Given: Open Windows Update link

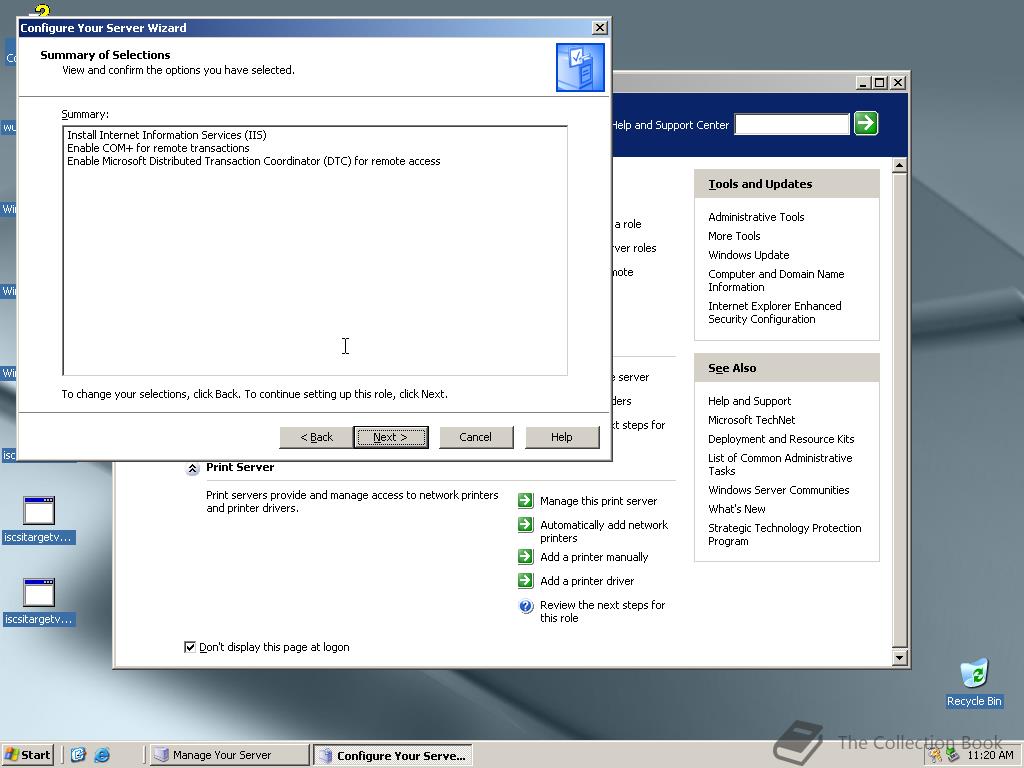Looking at the screenshot, I should pos(748,255).
